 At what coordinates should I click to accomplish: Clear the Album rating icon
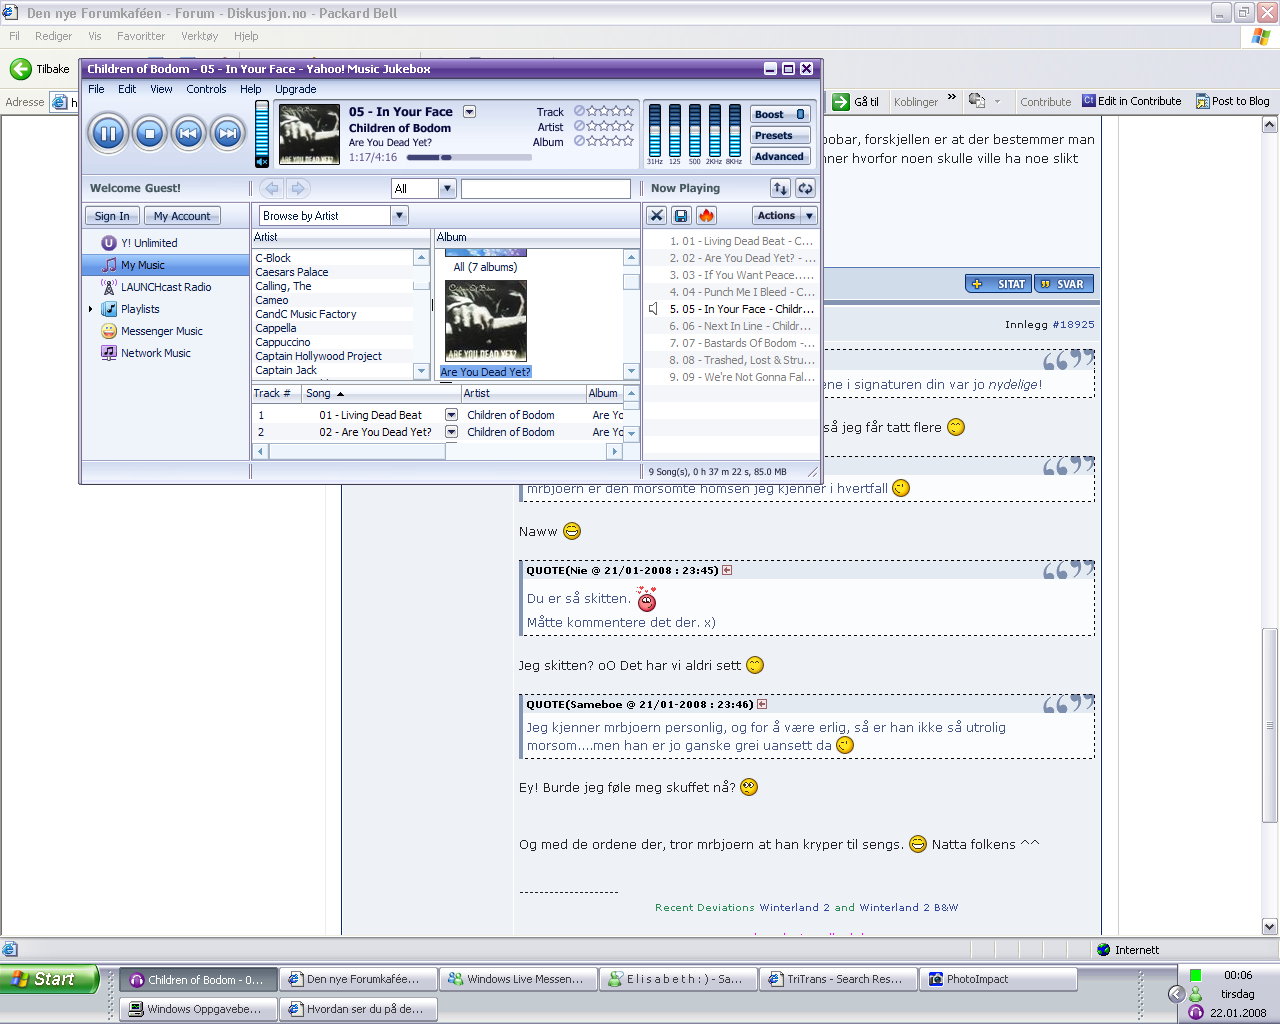[579, 141]
